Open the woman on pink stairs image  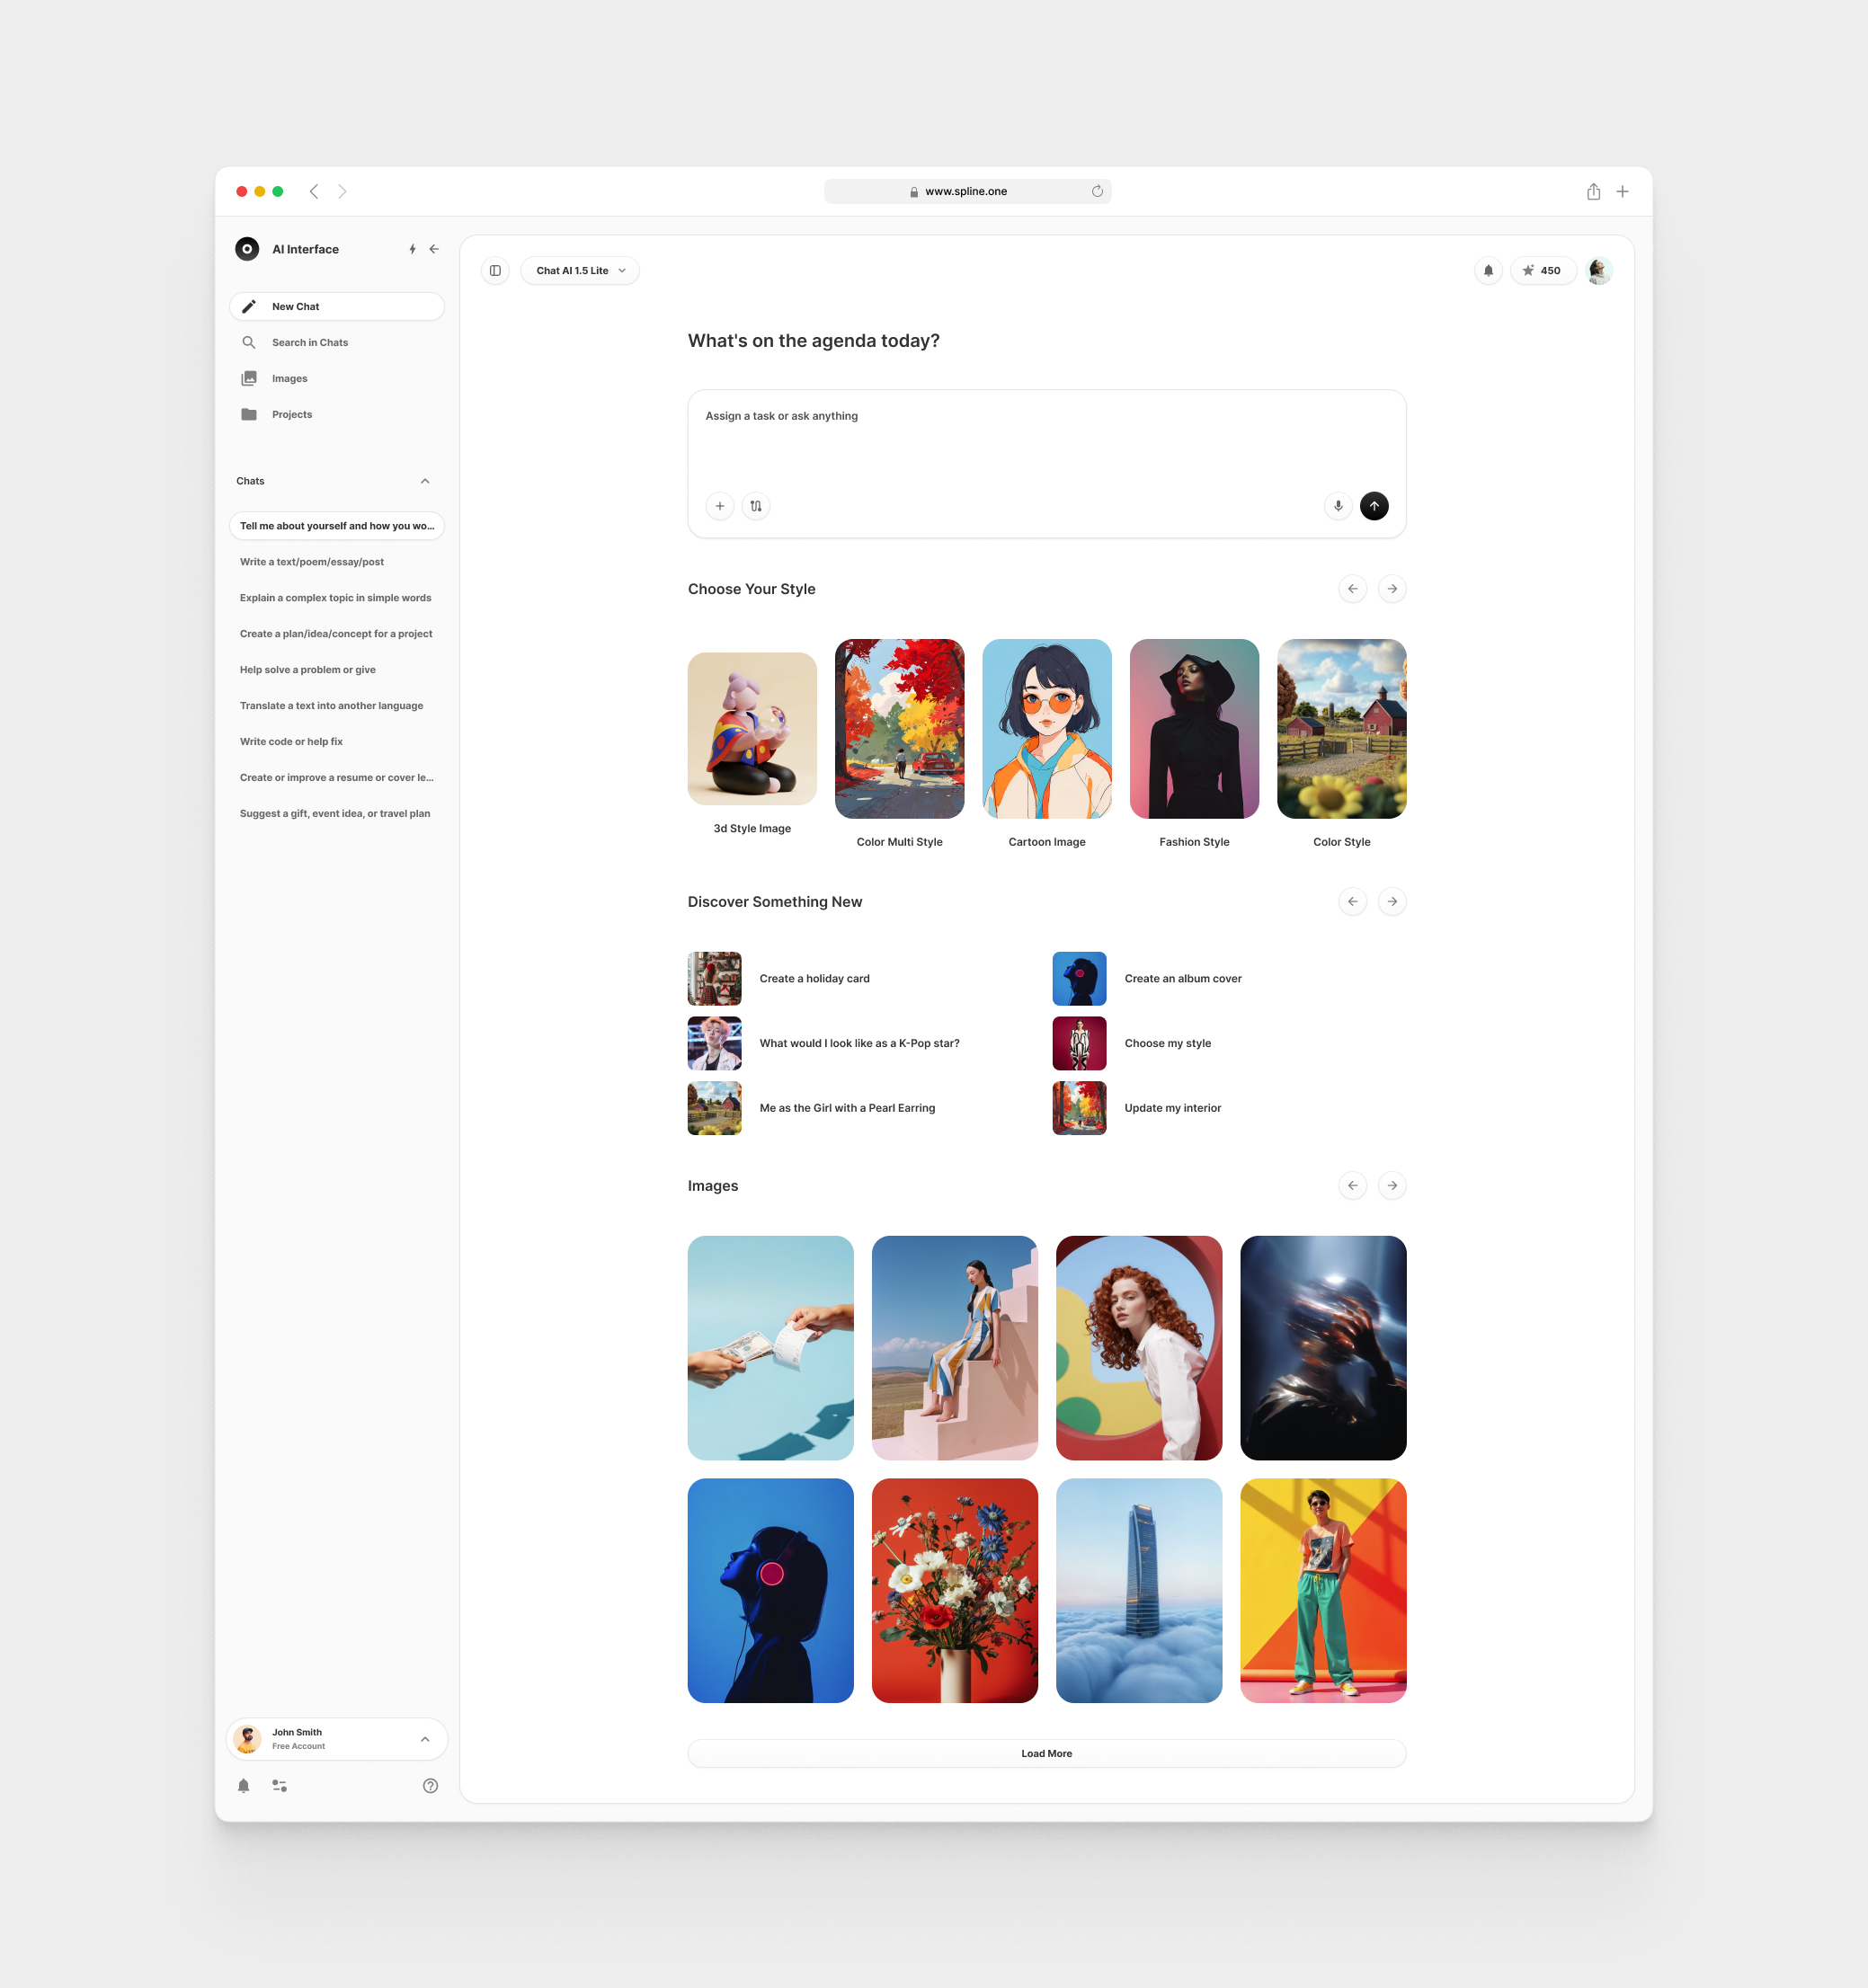[x=955, y=1348]
